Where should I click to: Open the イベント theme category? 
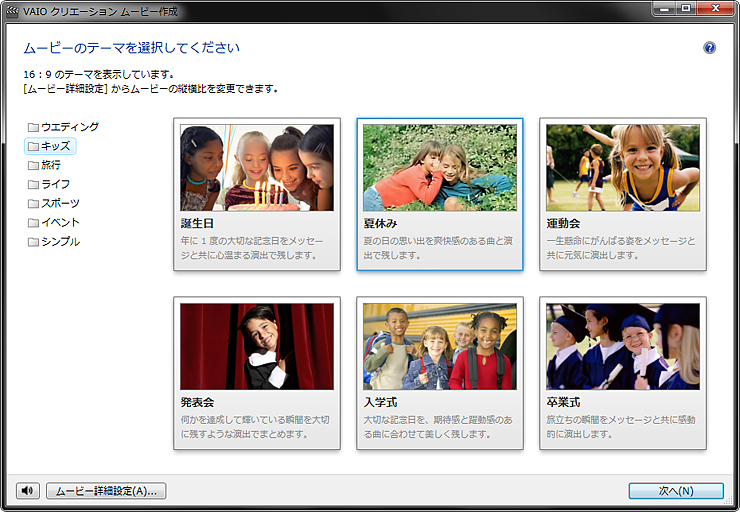[59, 222]
